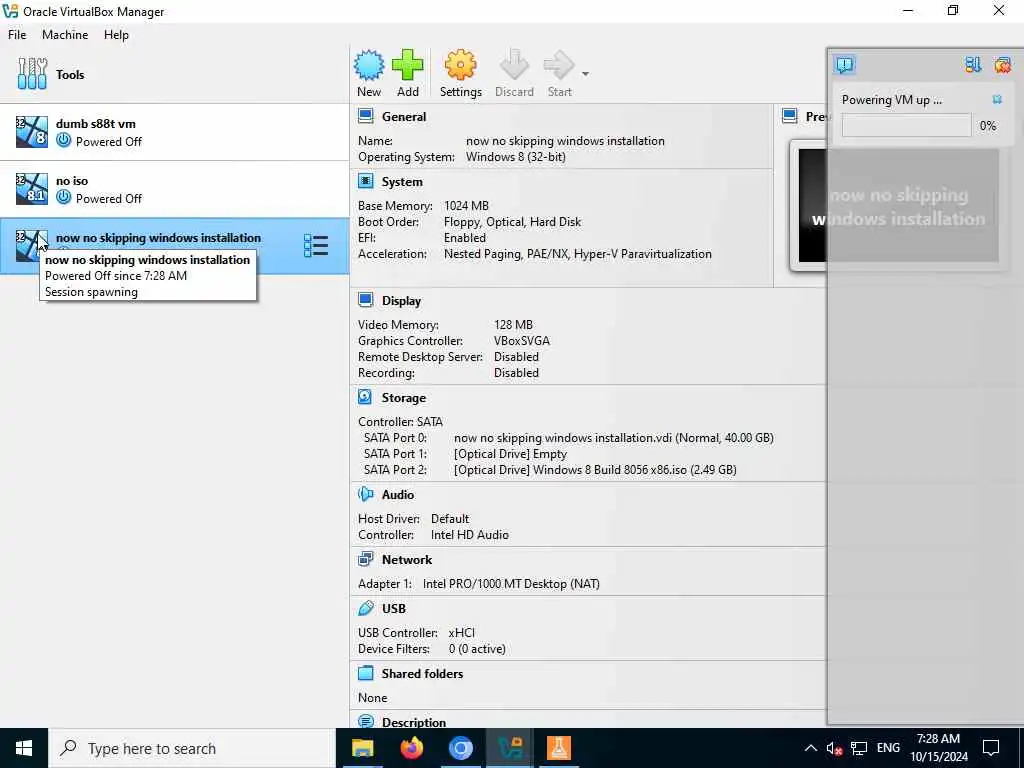1024x768 pixels.
Task: Click the Description speech bubble icon
Action: pos(366,722)
